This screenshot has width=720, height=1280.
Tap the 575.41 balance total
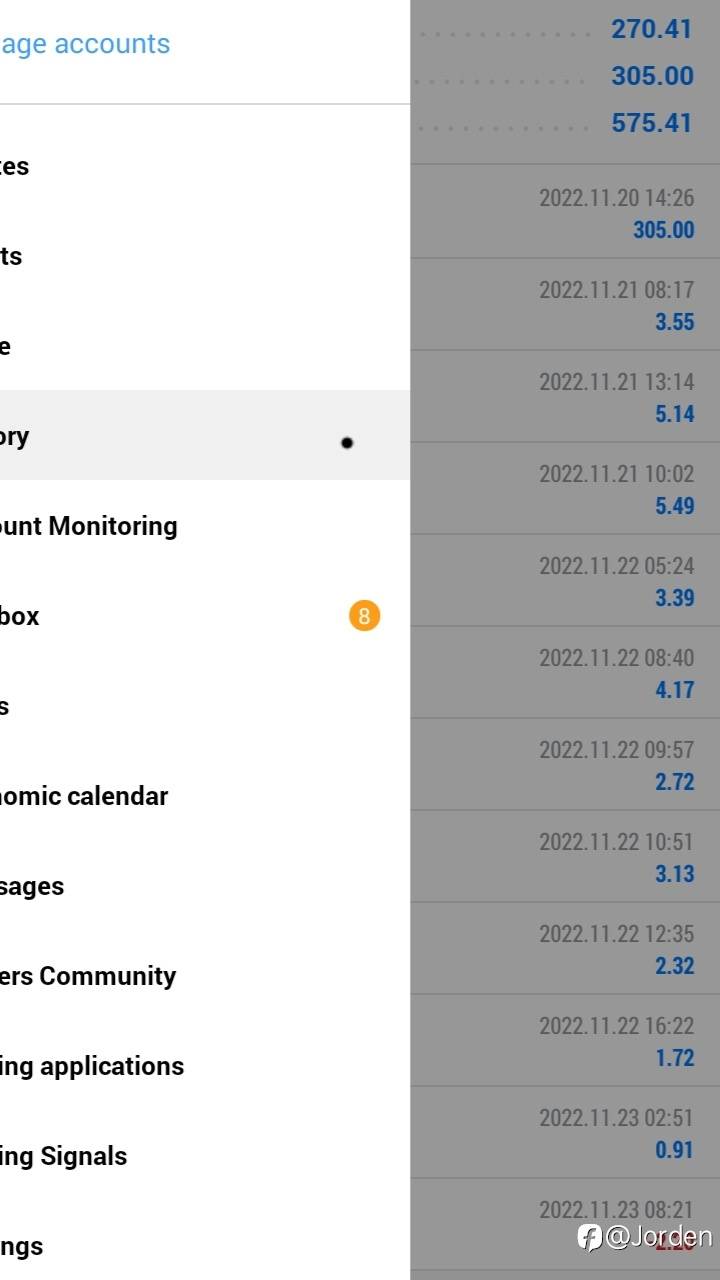tap(651, 123)
